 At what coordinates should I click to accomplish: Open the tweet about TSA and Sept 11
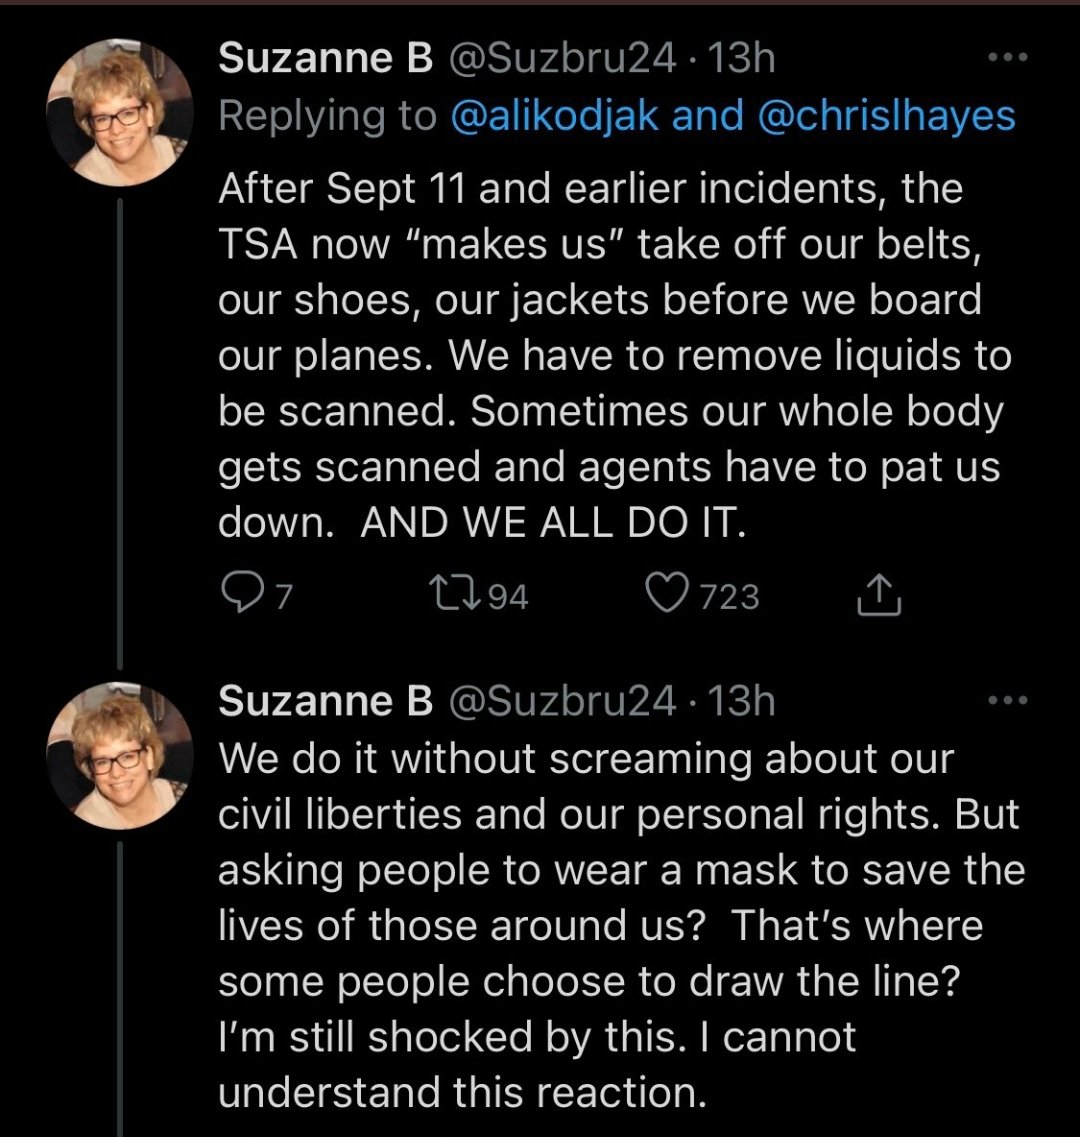click(610, 355)
